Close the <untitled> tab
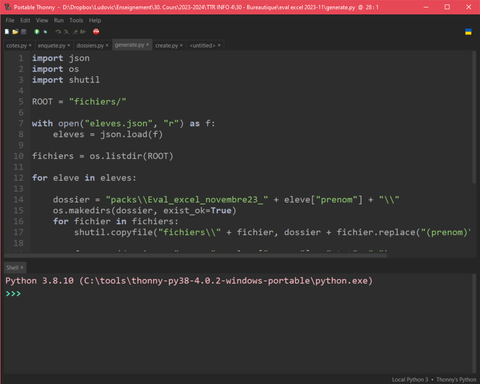The height and width of the screenshot is (384, 480). [219, 45]
